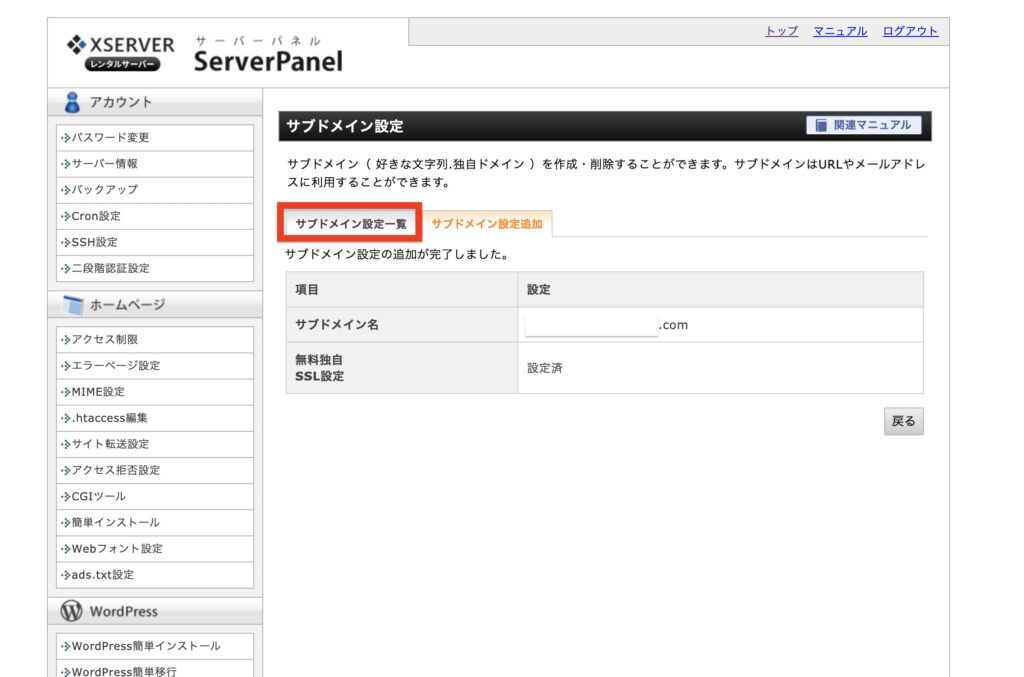Open WordPress簡単インストール in the sidebar
This screenshot has height=677, width=1024.
[x=155, y=646]
